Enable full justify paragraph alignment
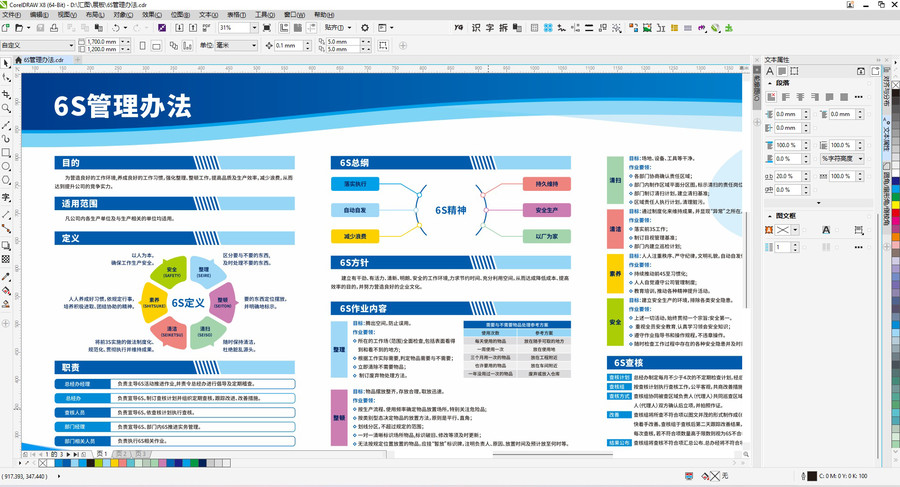 (x=829, y=97)
